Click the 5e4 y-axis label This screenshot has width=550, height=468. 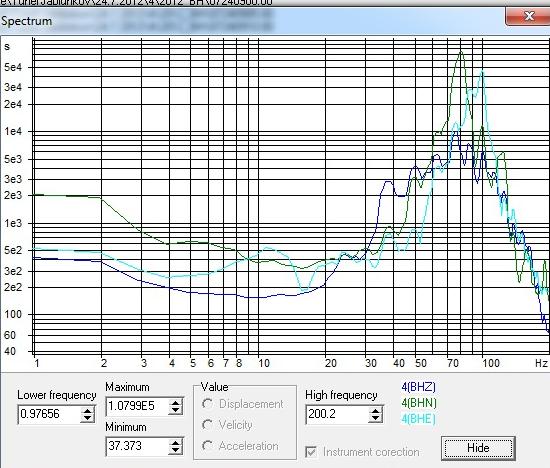click(13, 67)
